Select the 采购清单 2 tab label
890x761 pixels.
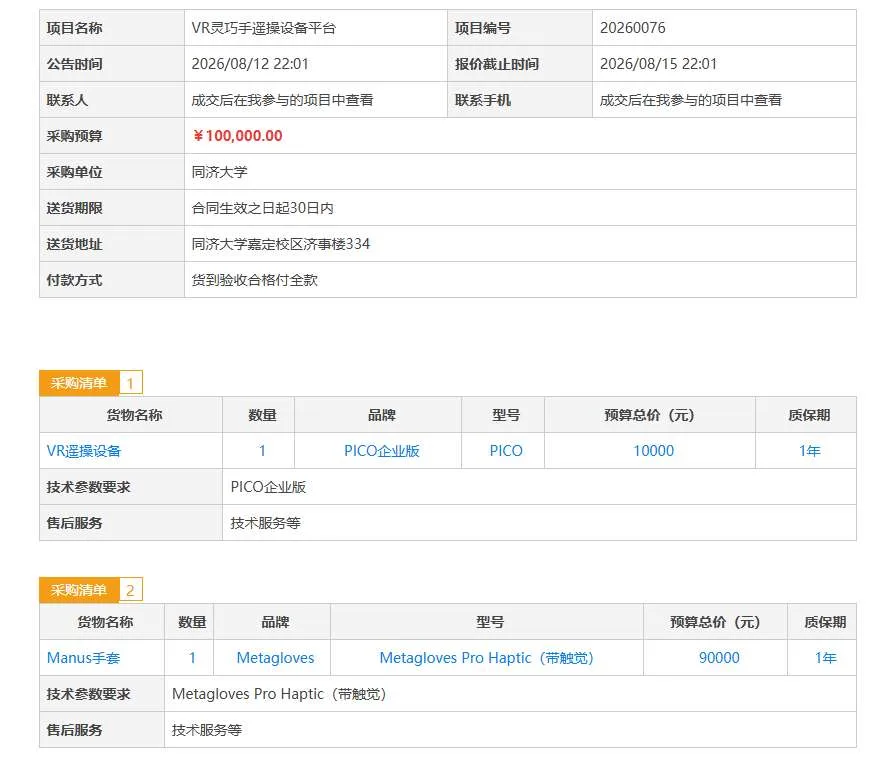tap(79, 590)
